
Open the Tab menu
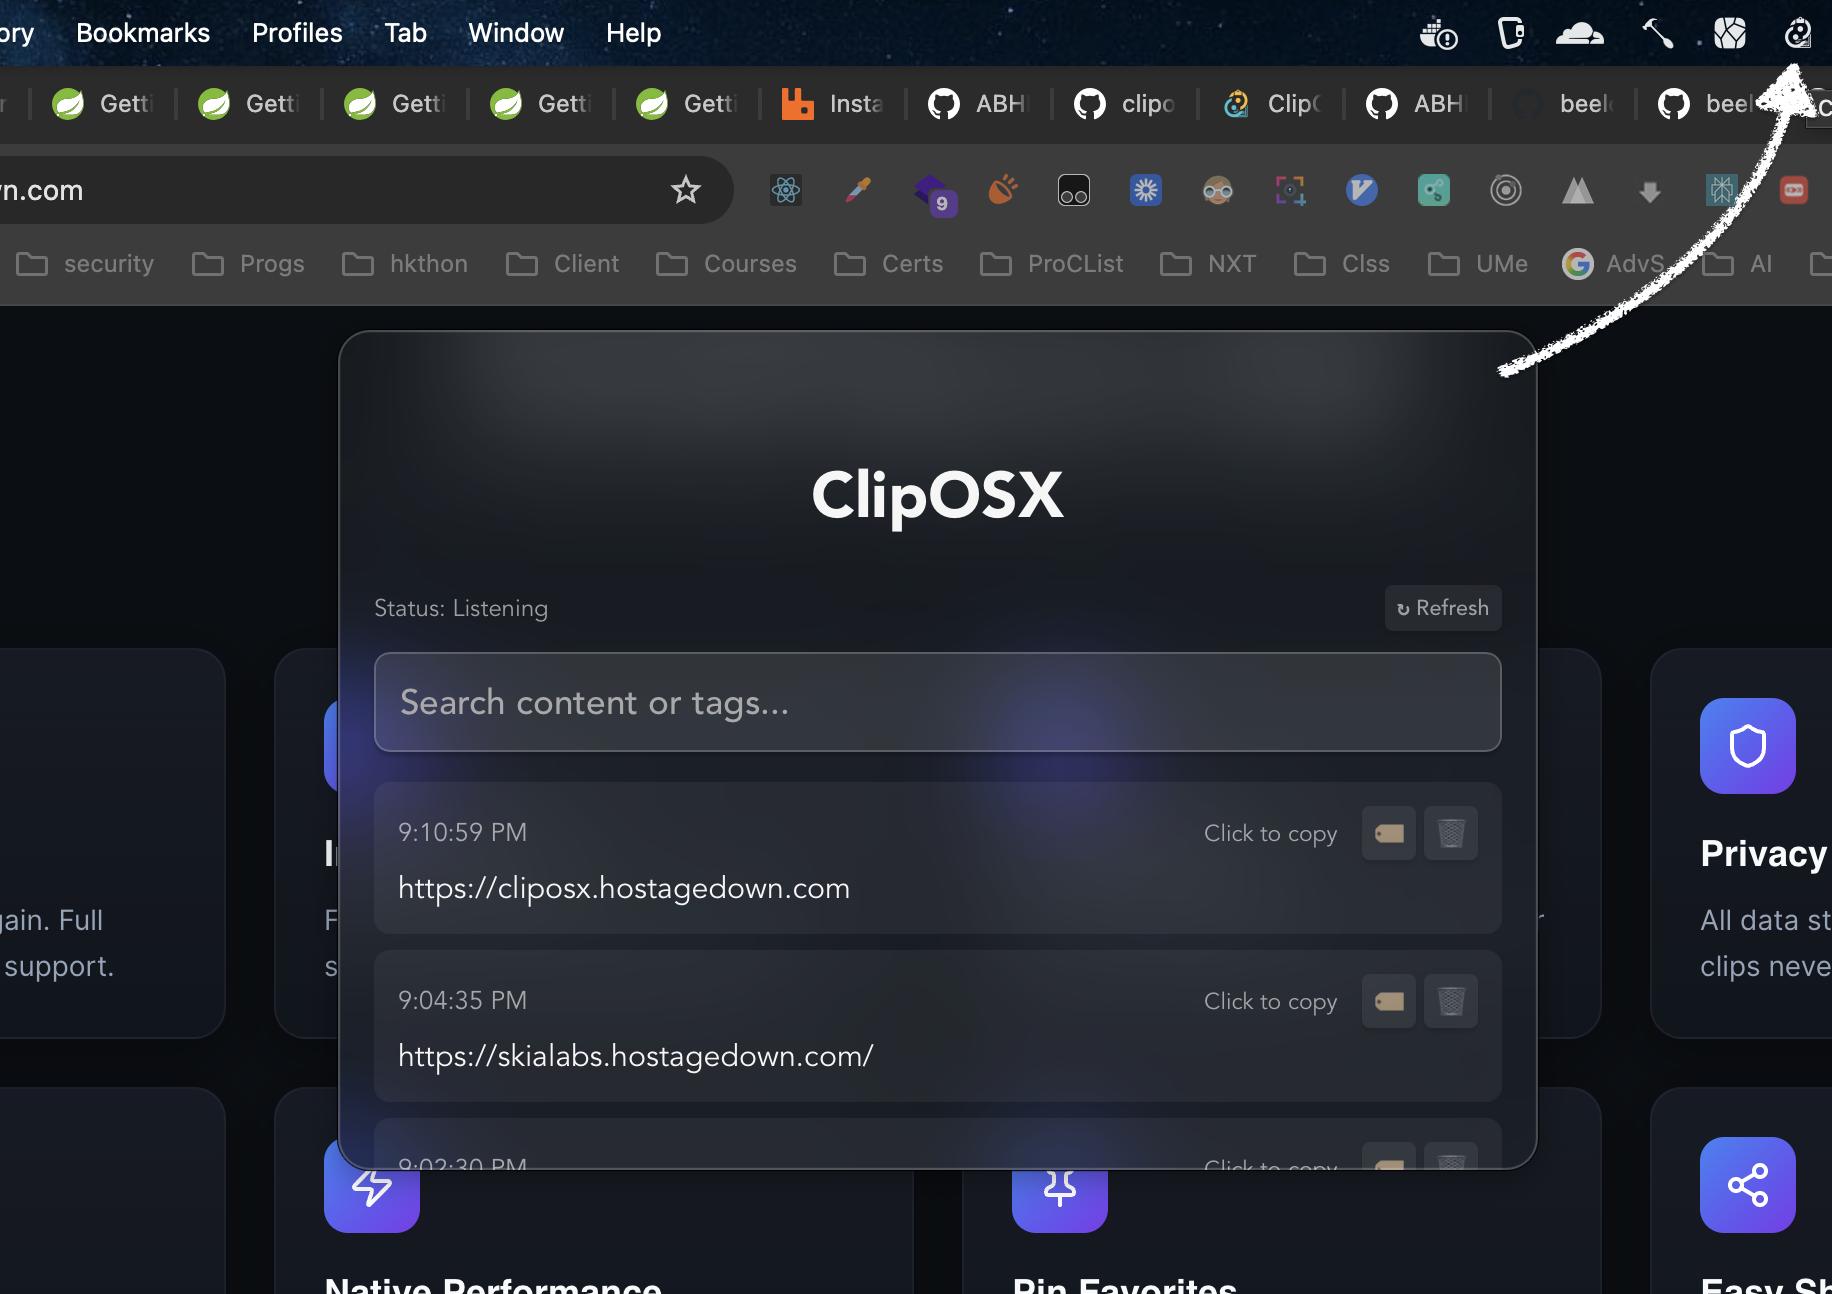click(x=405, y=33)
